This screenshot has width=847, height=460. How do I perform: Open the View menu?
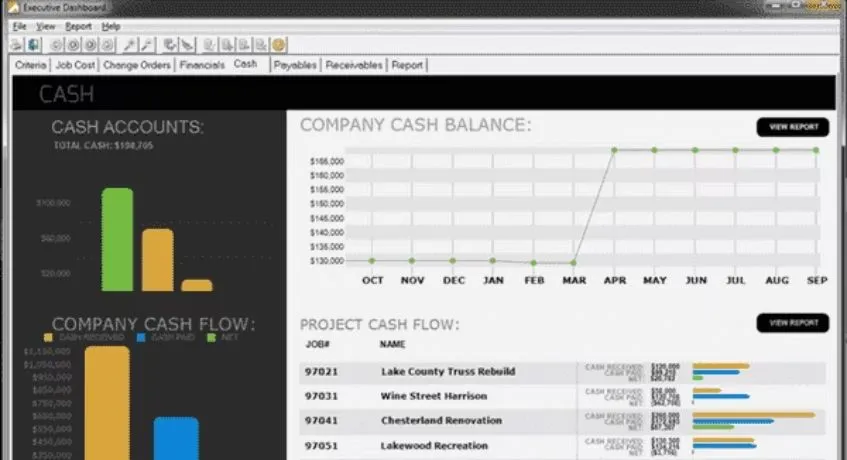pyautogui.click(x=45, y=26)
